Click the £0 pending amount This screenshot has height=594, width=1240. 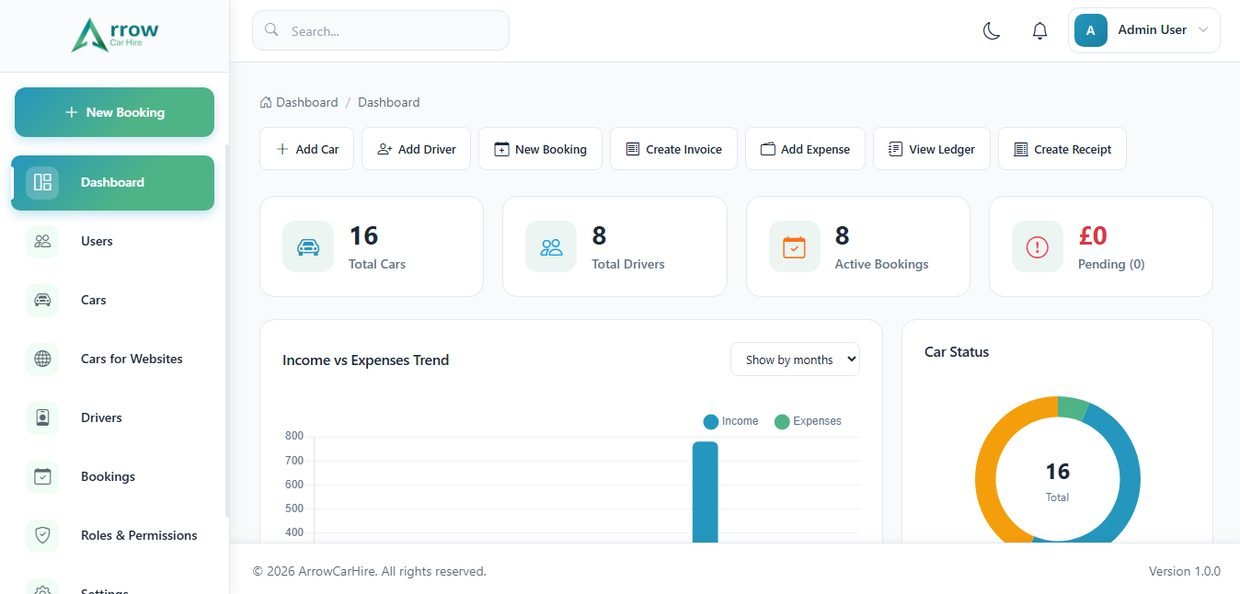coord(1093,235)
